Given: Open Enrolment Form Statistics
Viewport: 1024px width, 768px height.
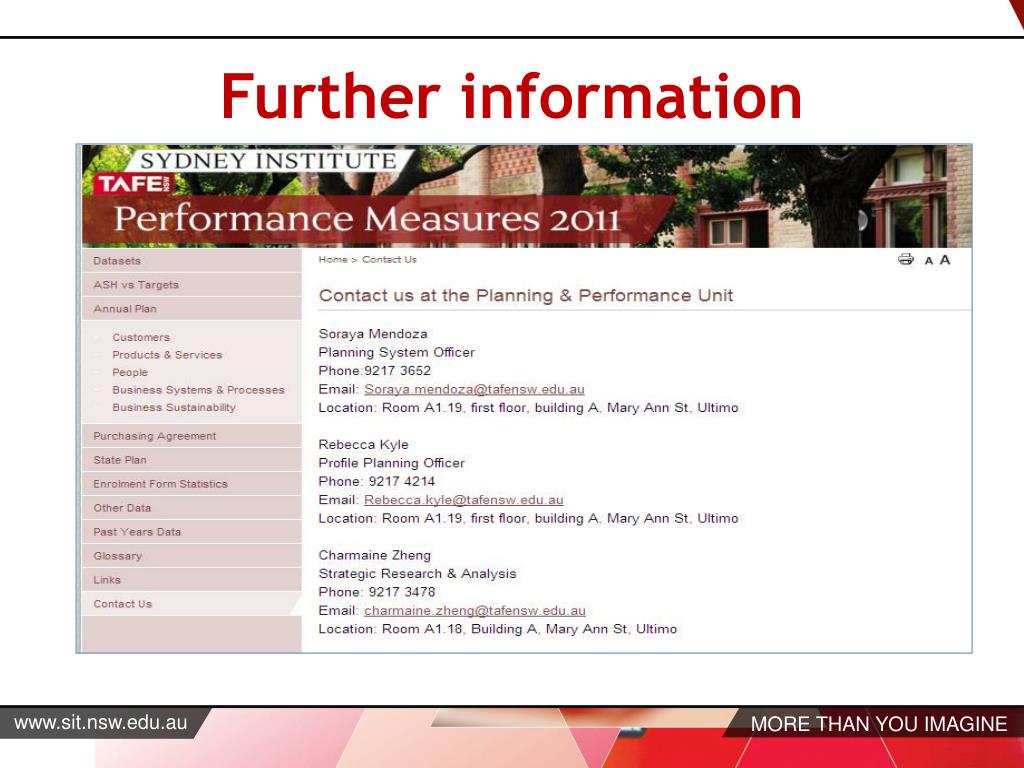Looking at the screenshot, I should (191, 484).
